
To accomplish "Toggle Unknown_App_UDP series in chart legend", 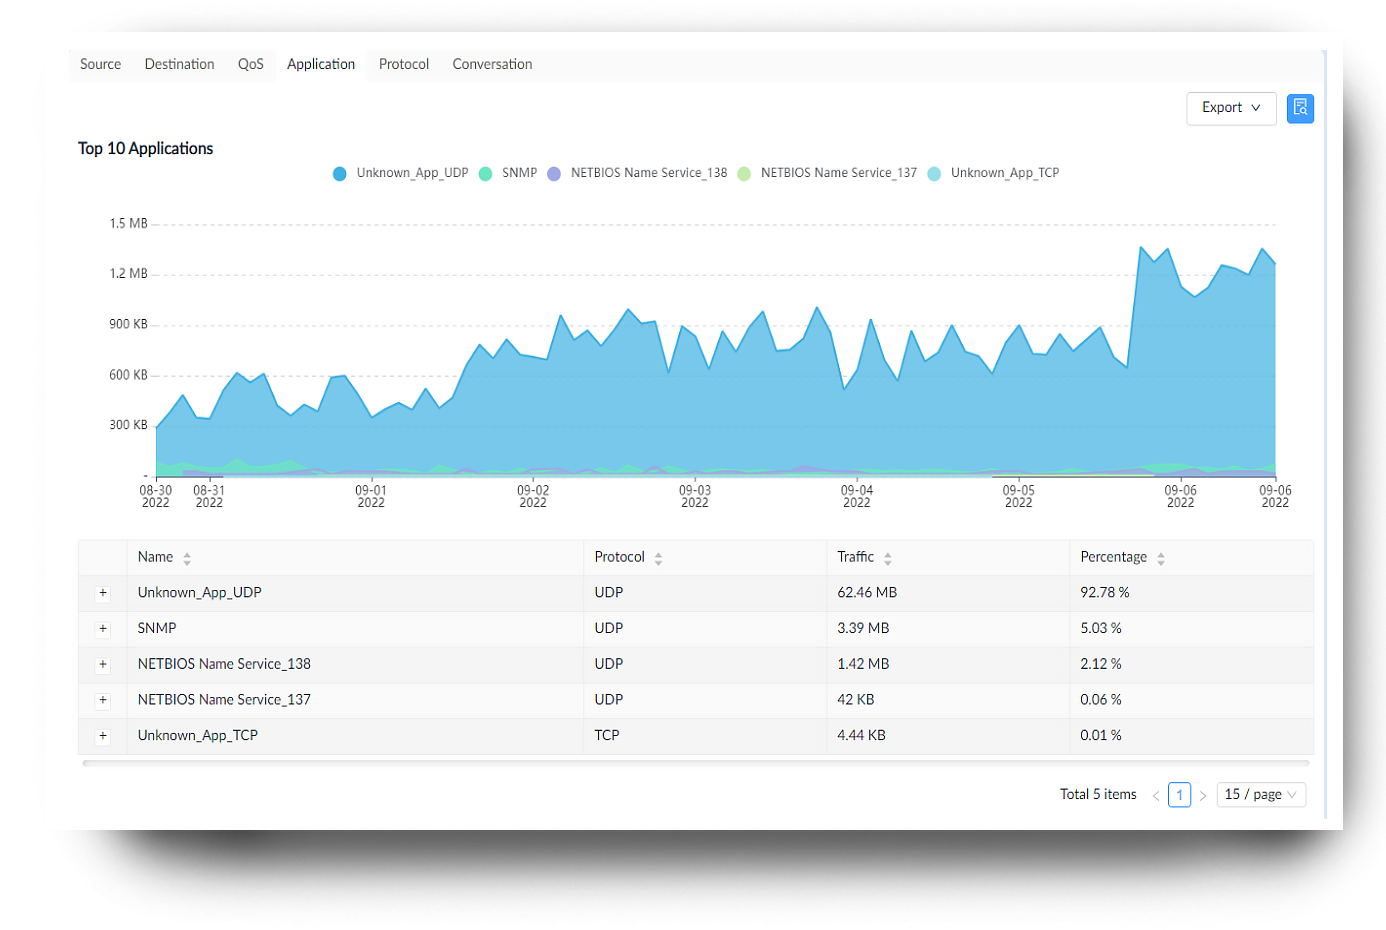I will (x=401, y=173).
